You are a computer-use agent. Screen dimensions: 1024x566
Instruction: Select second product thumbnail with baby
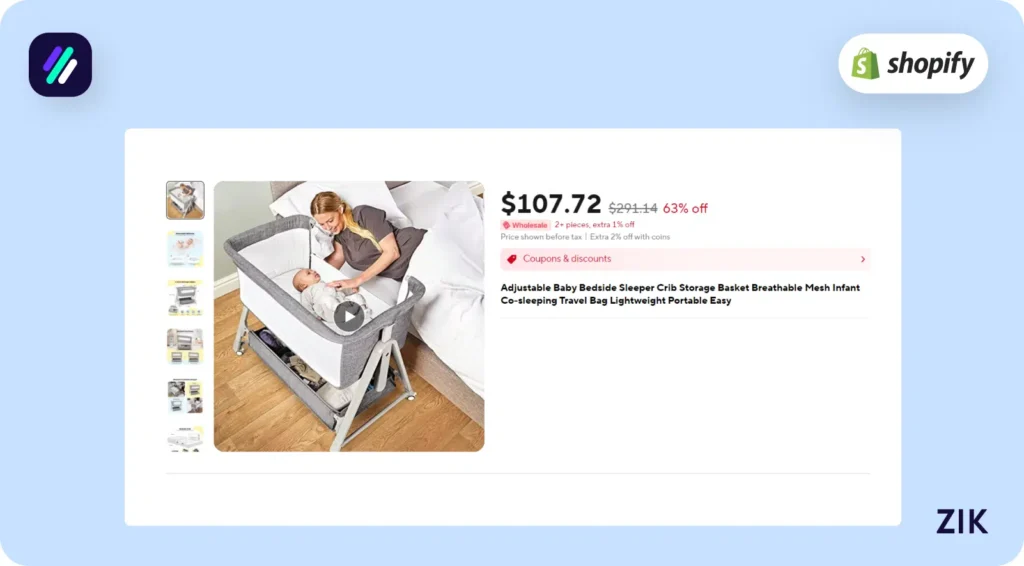click(x=185, y=249)
